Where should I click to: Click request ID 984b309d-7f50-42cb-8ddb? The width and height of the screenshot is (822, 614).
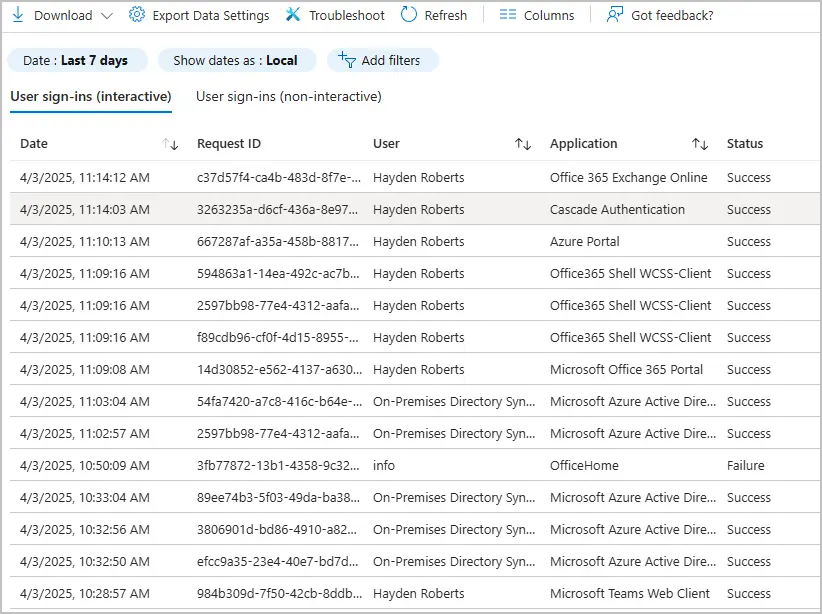[x=279, y=594]
